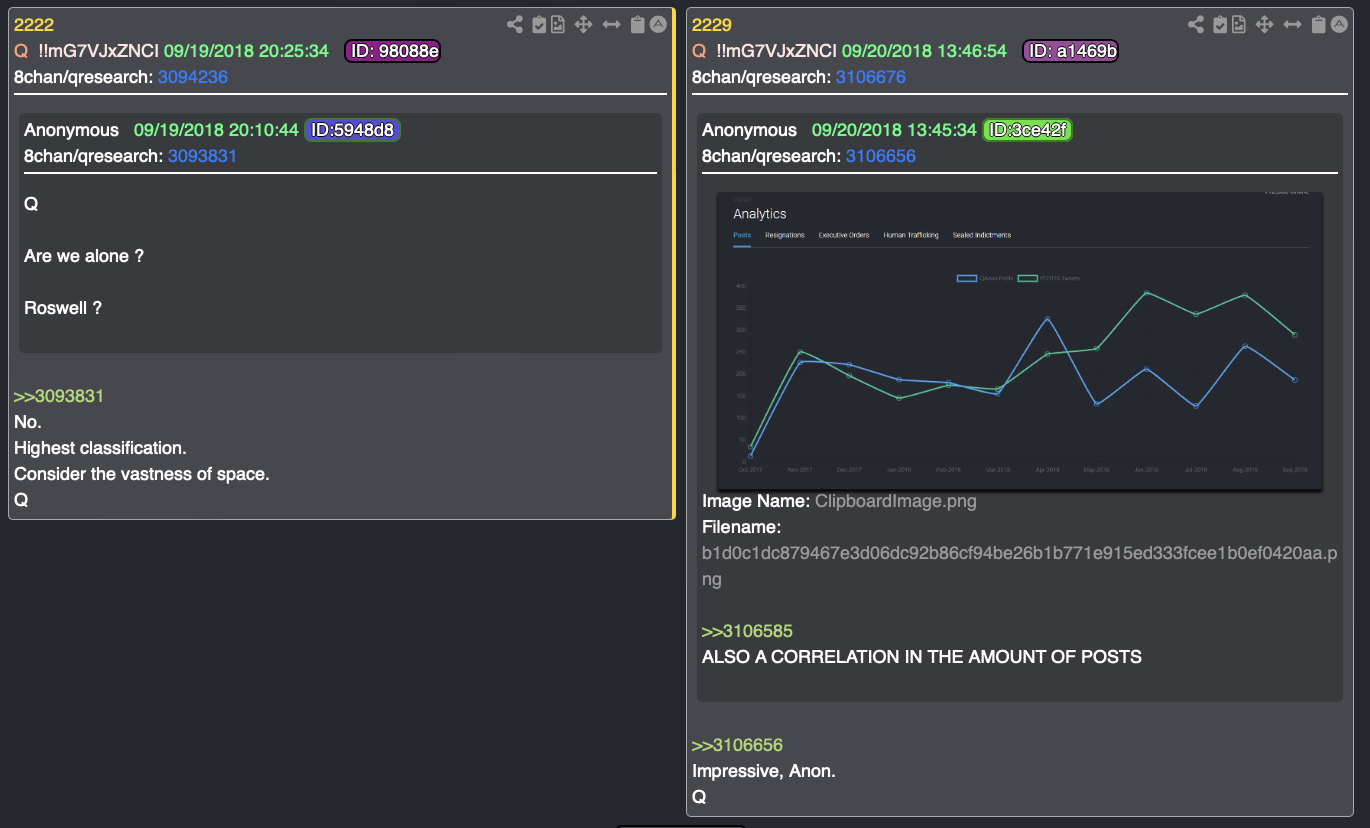Click the text 'Are we alone ?'

point(84,256)
